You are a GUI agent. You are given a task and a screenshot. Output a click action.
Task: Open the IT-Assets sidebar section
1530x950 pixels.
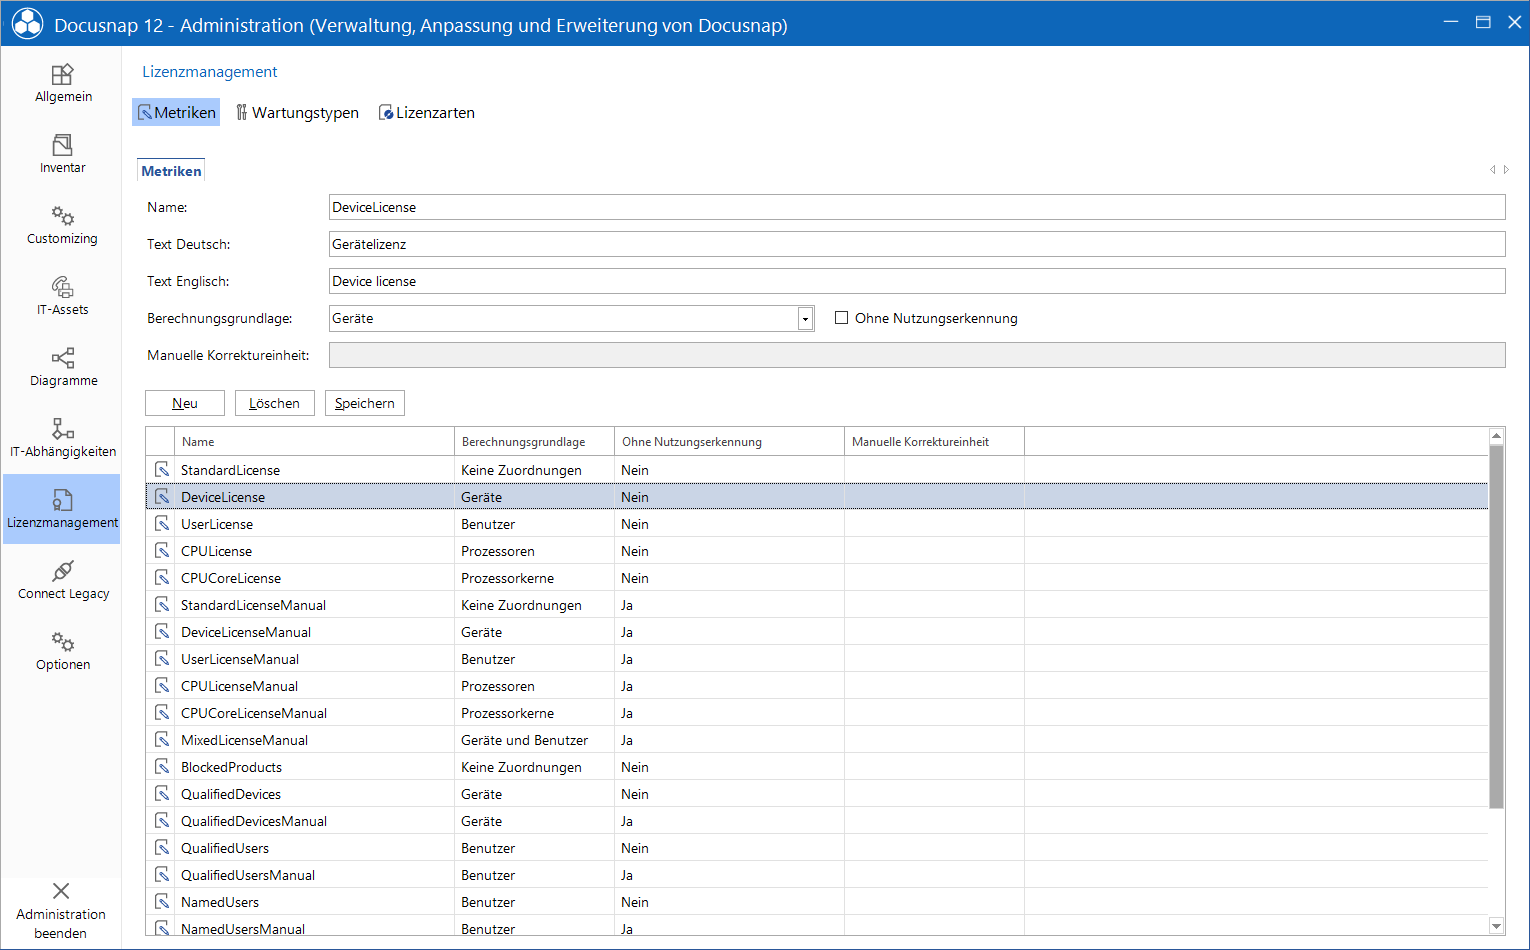[63, 296]
